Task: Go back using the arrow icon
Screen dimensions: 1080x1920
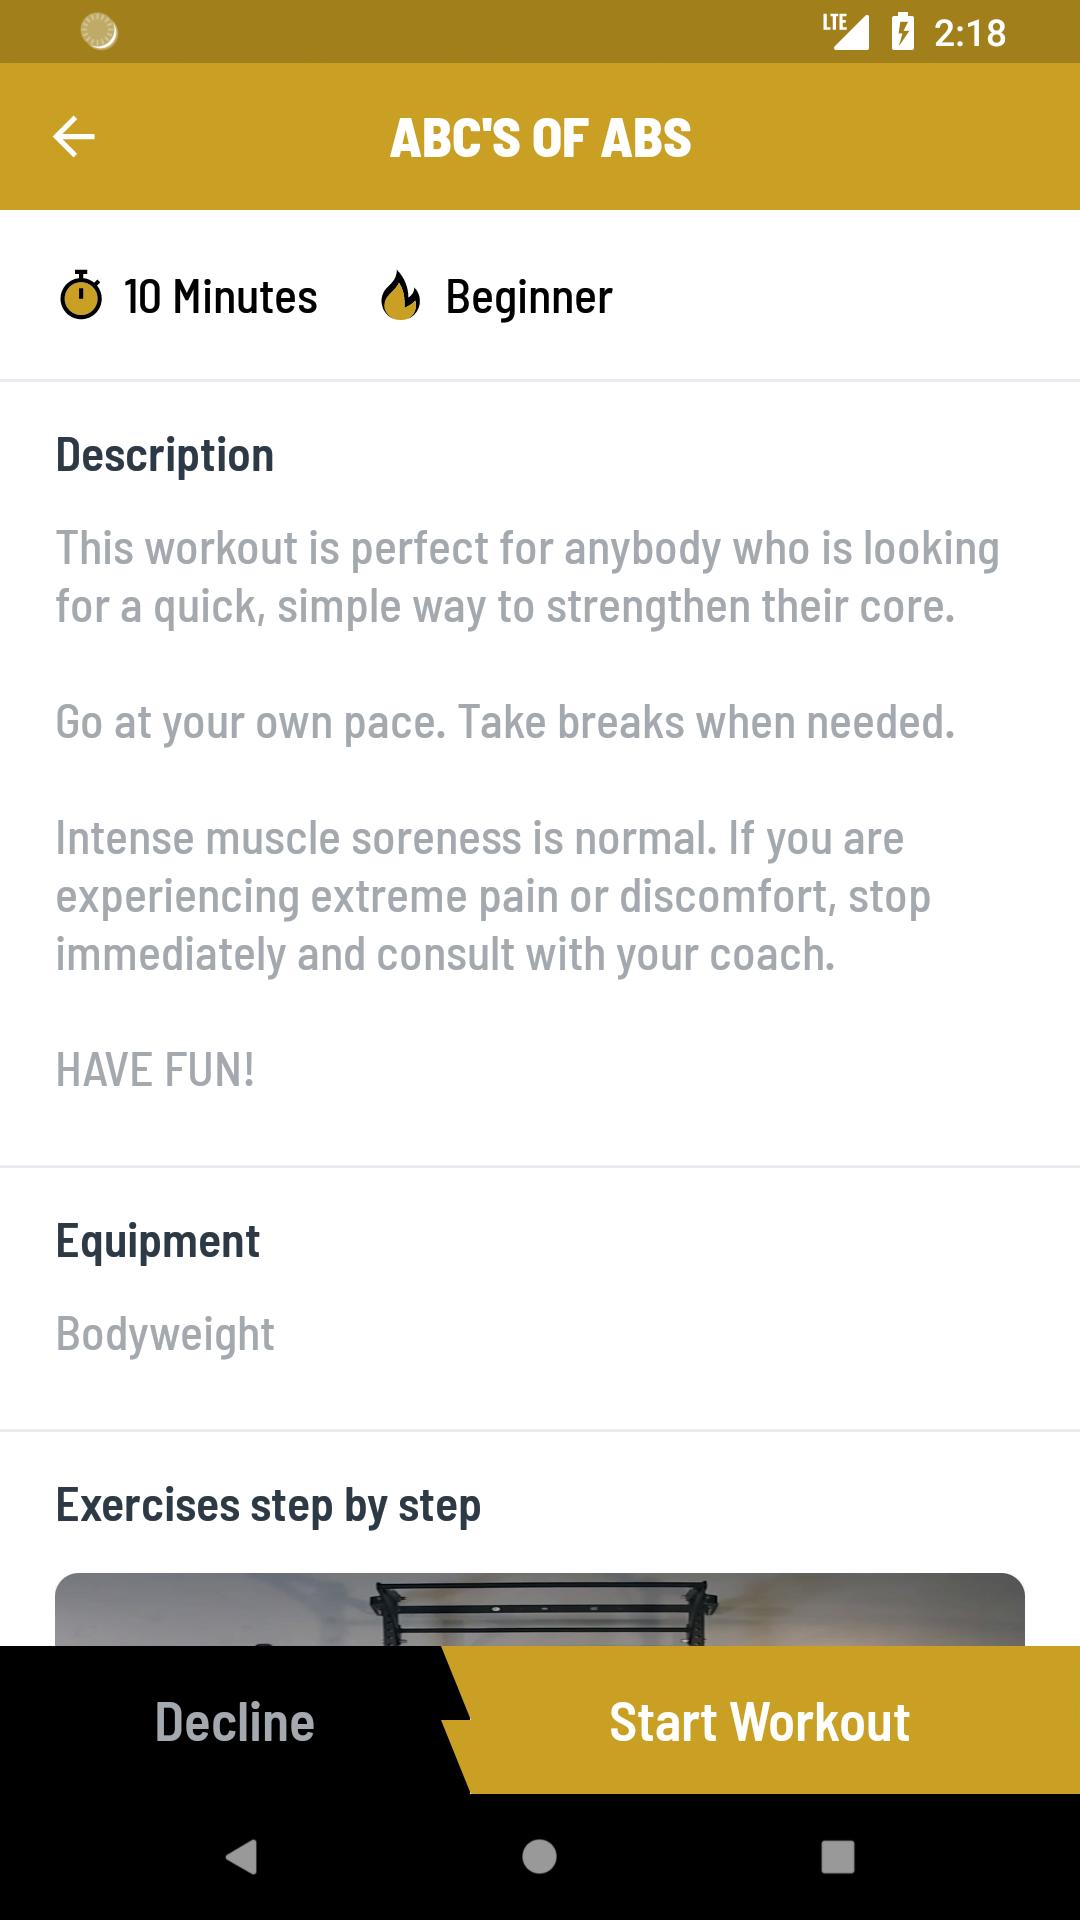Action: [74, 137]
